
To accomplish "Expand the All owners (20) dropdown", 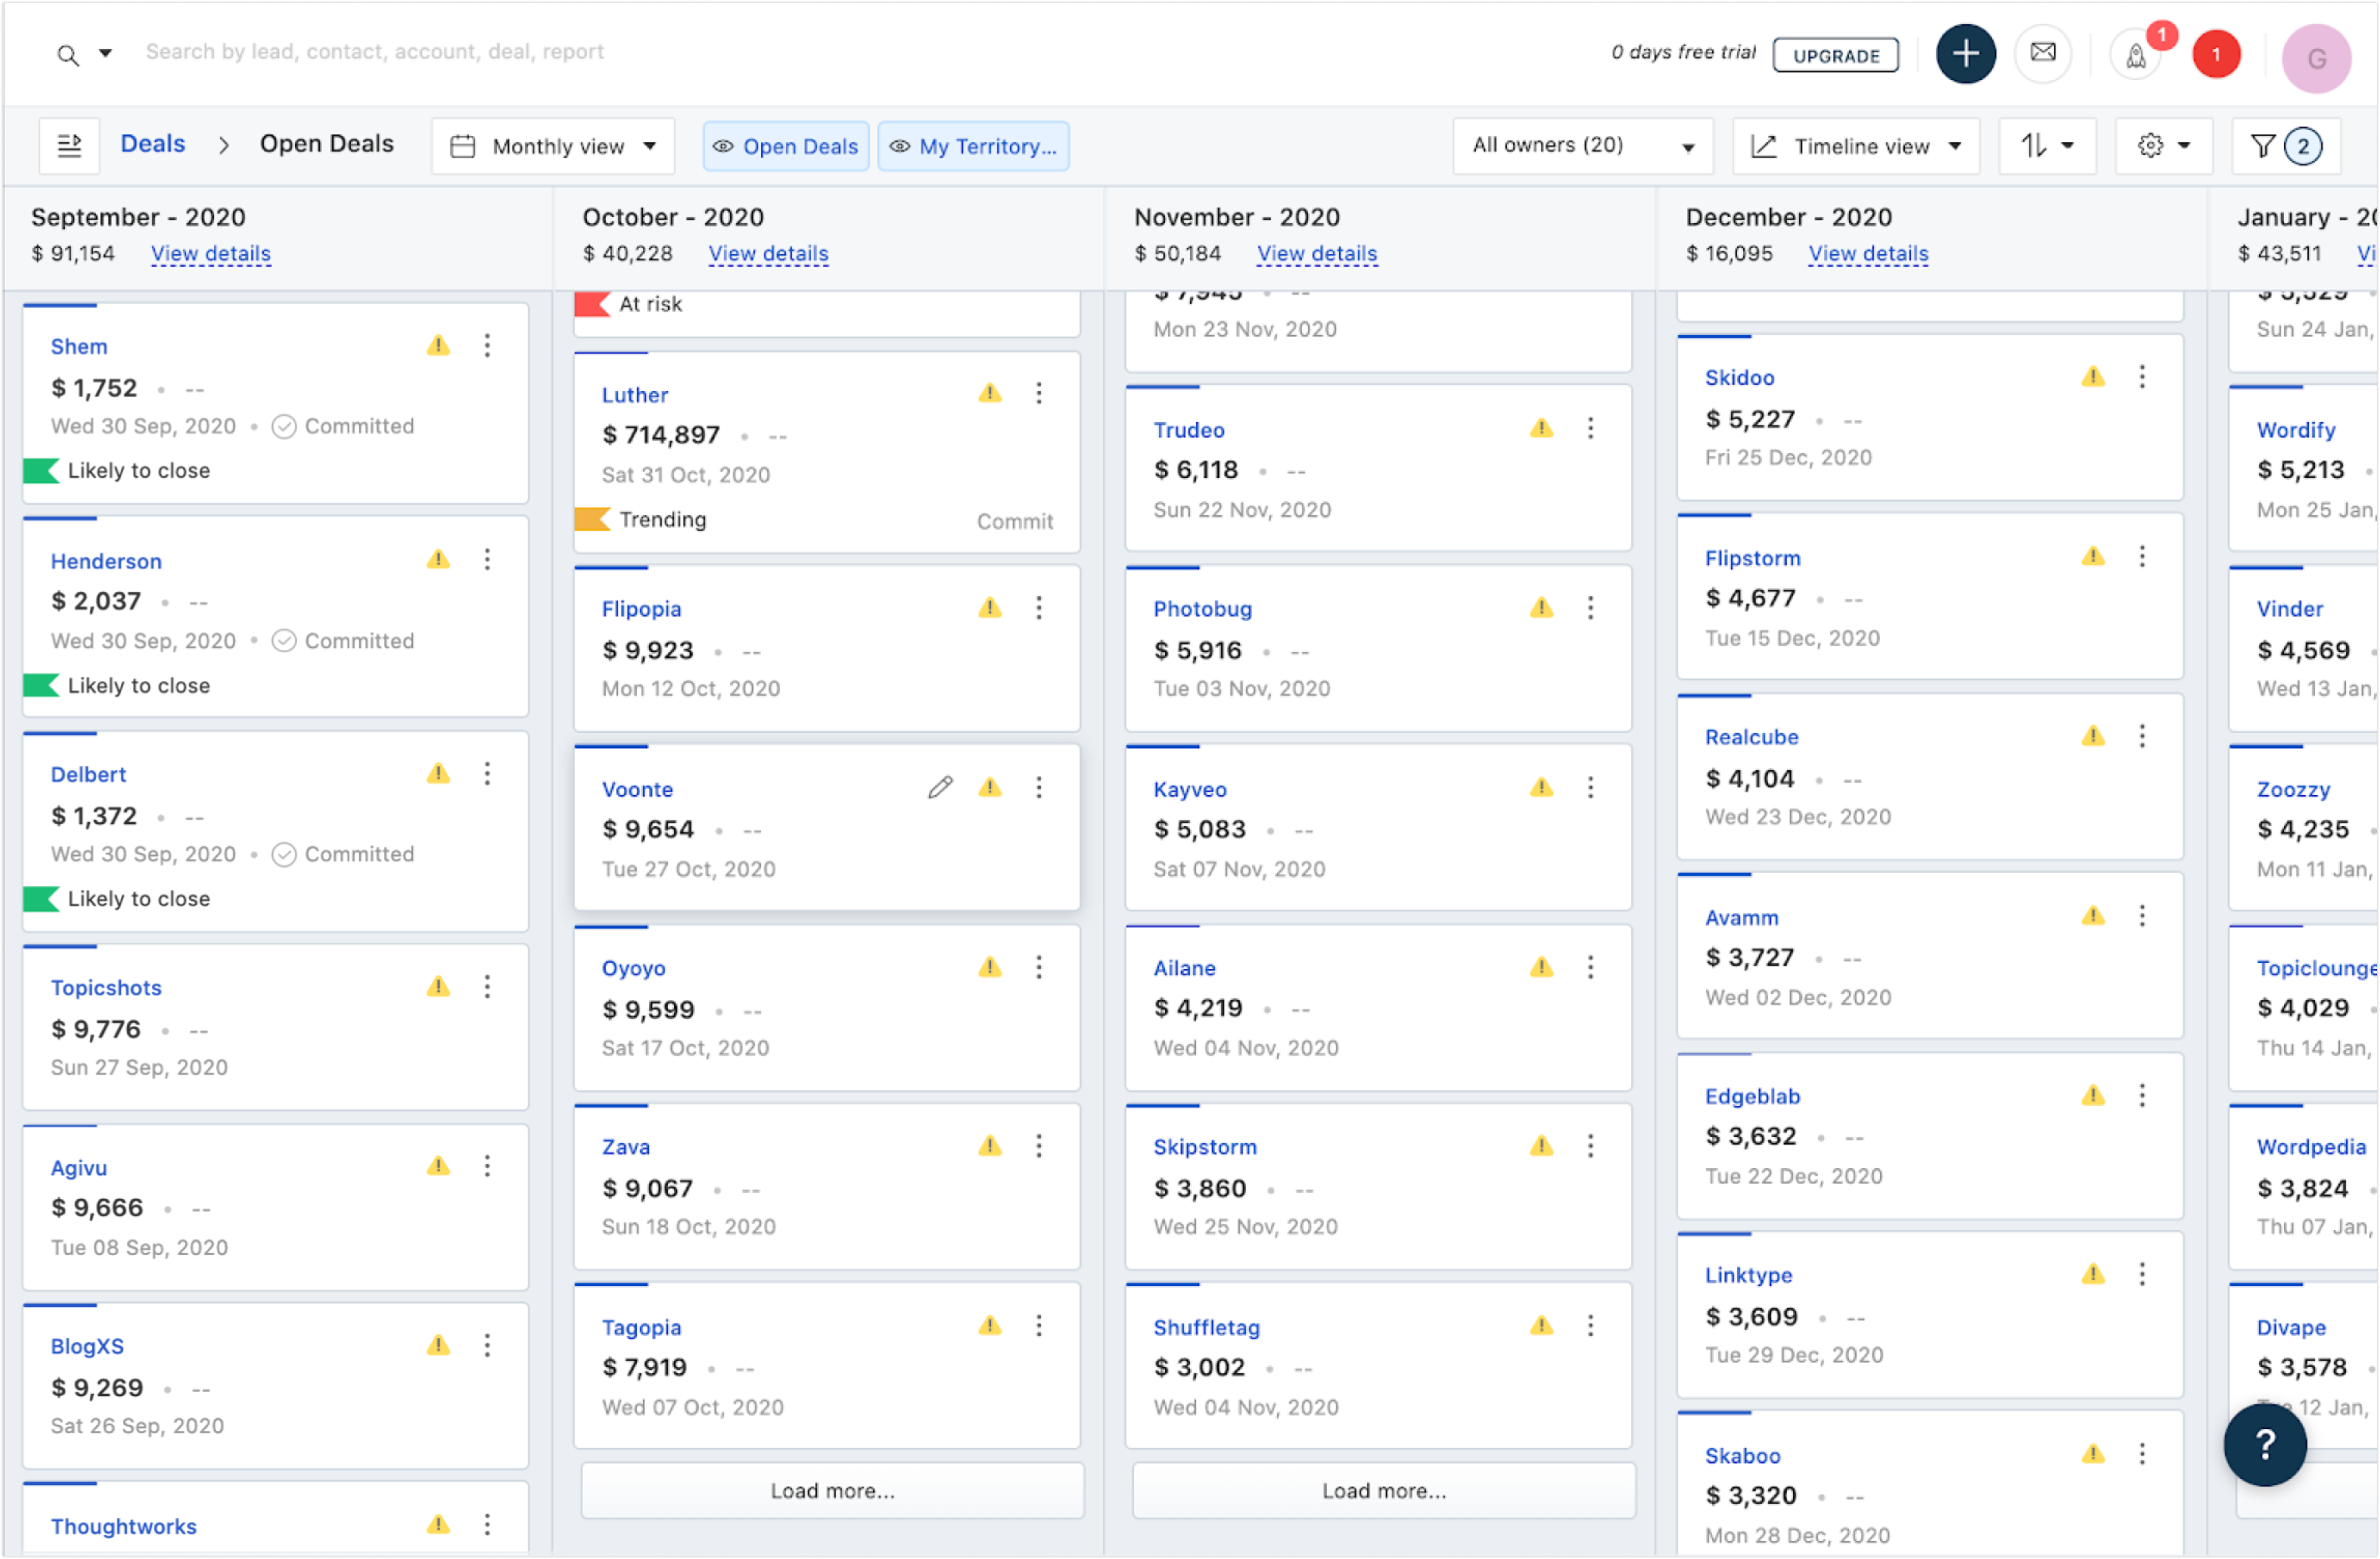I will (1582, 145).
